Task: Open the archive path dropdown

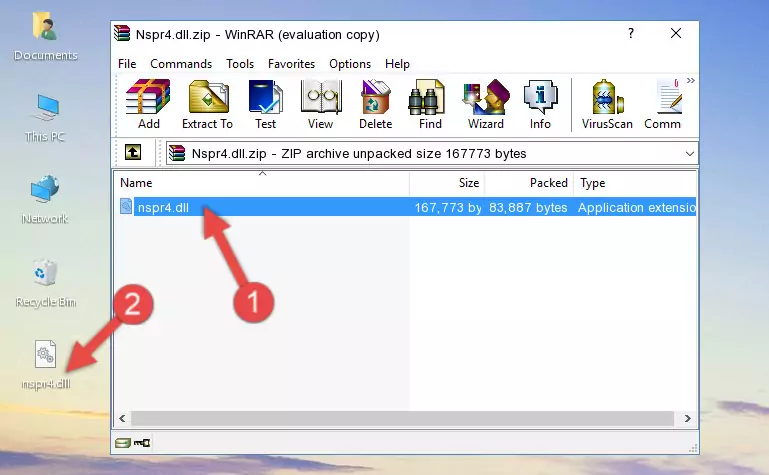Action: (x=690, y=154)
